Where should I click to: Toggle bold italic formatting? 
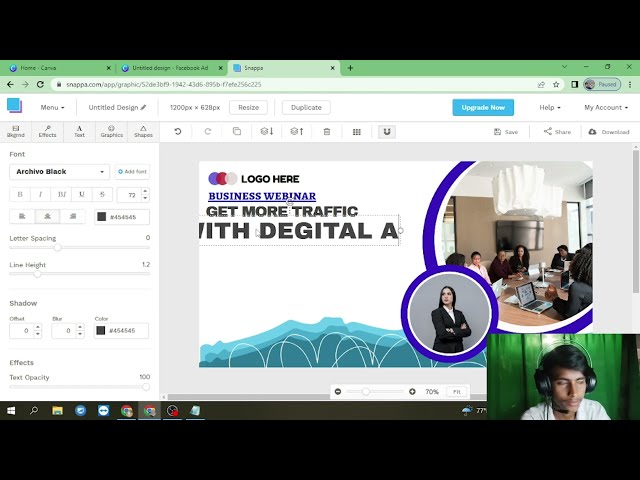[62, 195]
